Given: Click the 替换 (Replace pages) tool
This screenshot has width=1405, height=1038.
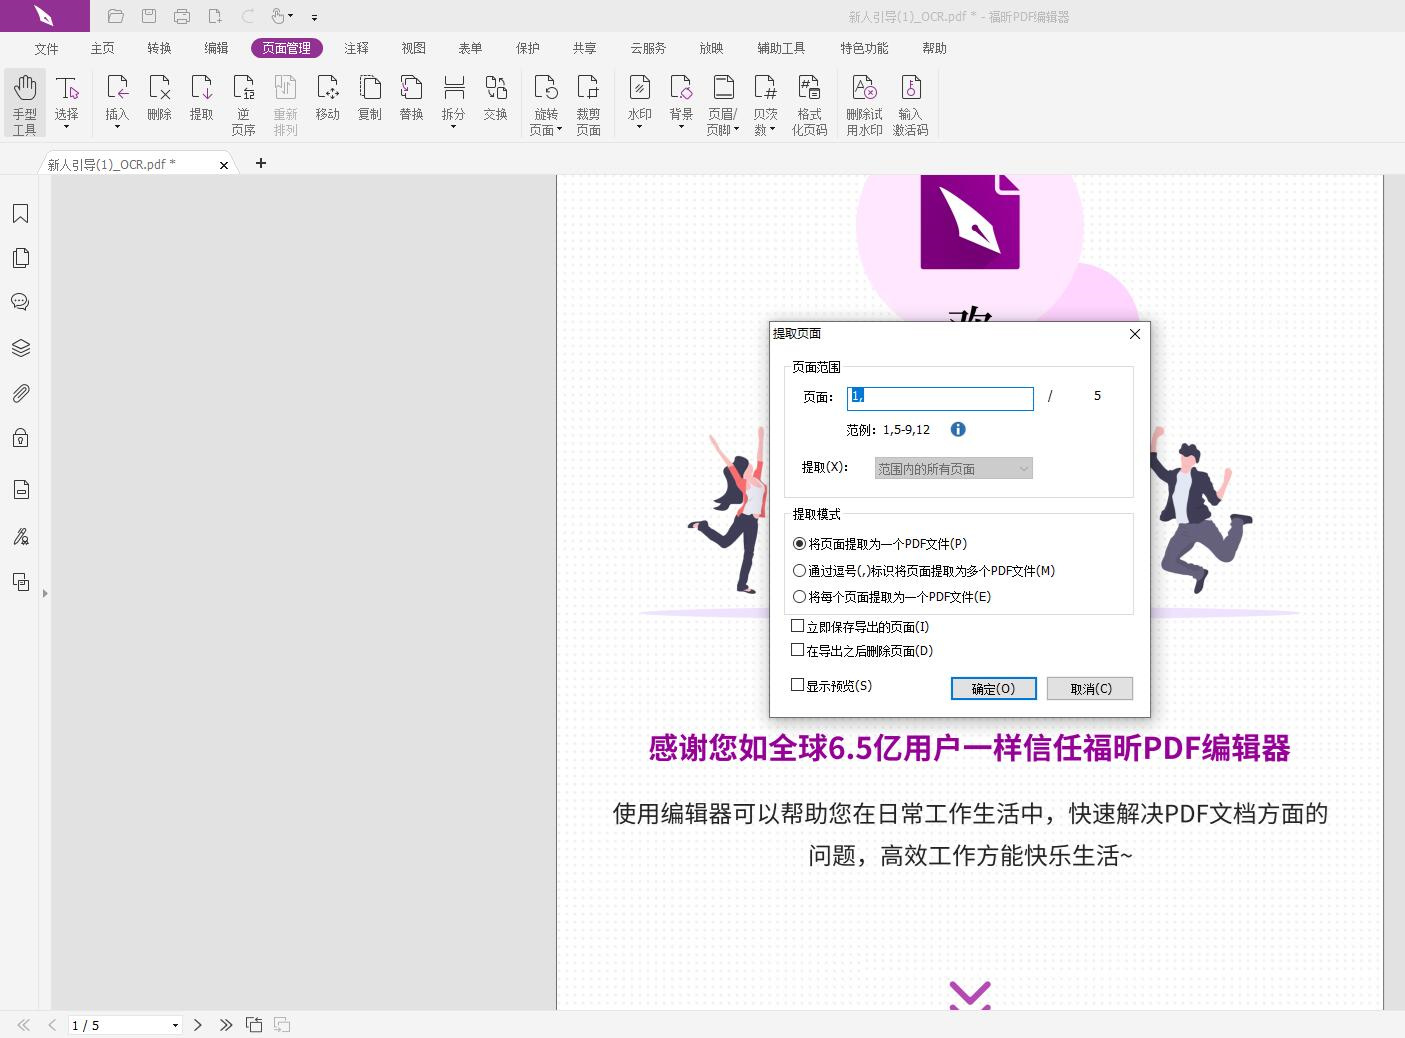Looking at the screenshot, I should tap(411, 100).
